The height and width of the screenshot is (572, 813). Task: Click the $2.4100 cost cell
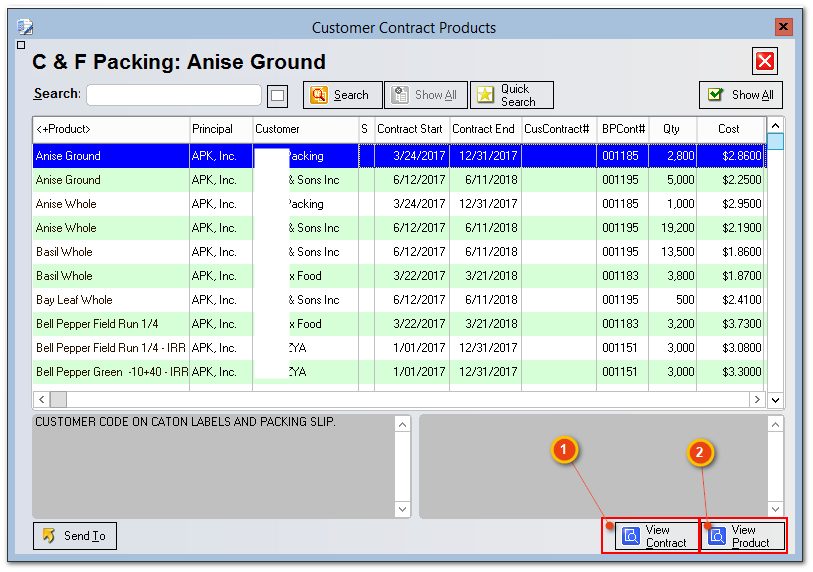(x=731, y=300)
